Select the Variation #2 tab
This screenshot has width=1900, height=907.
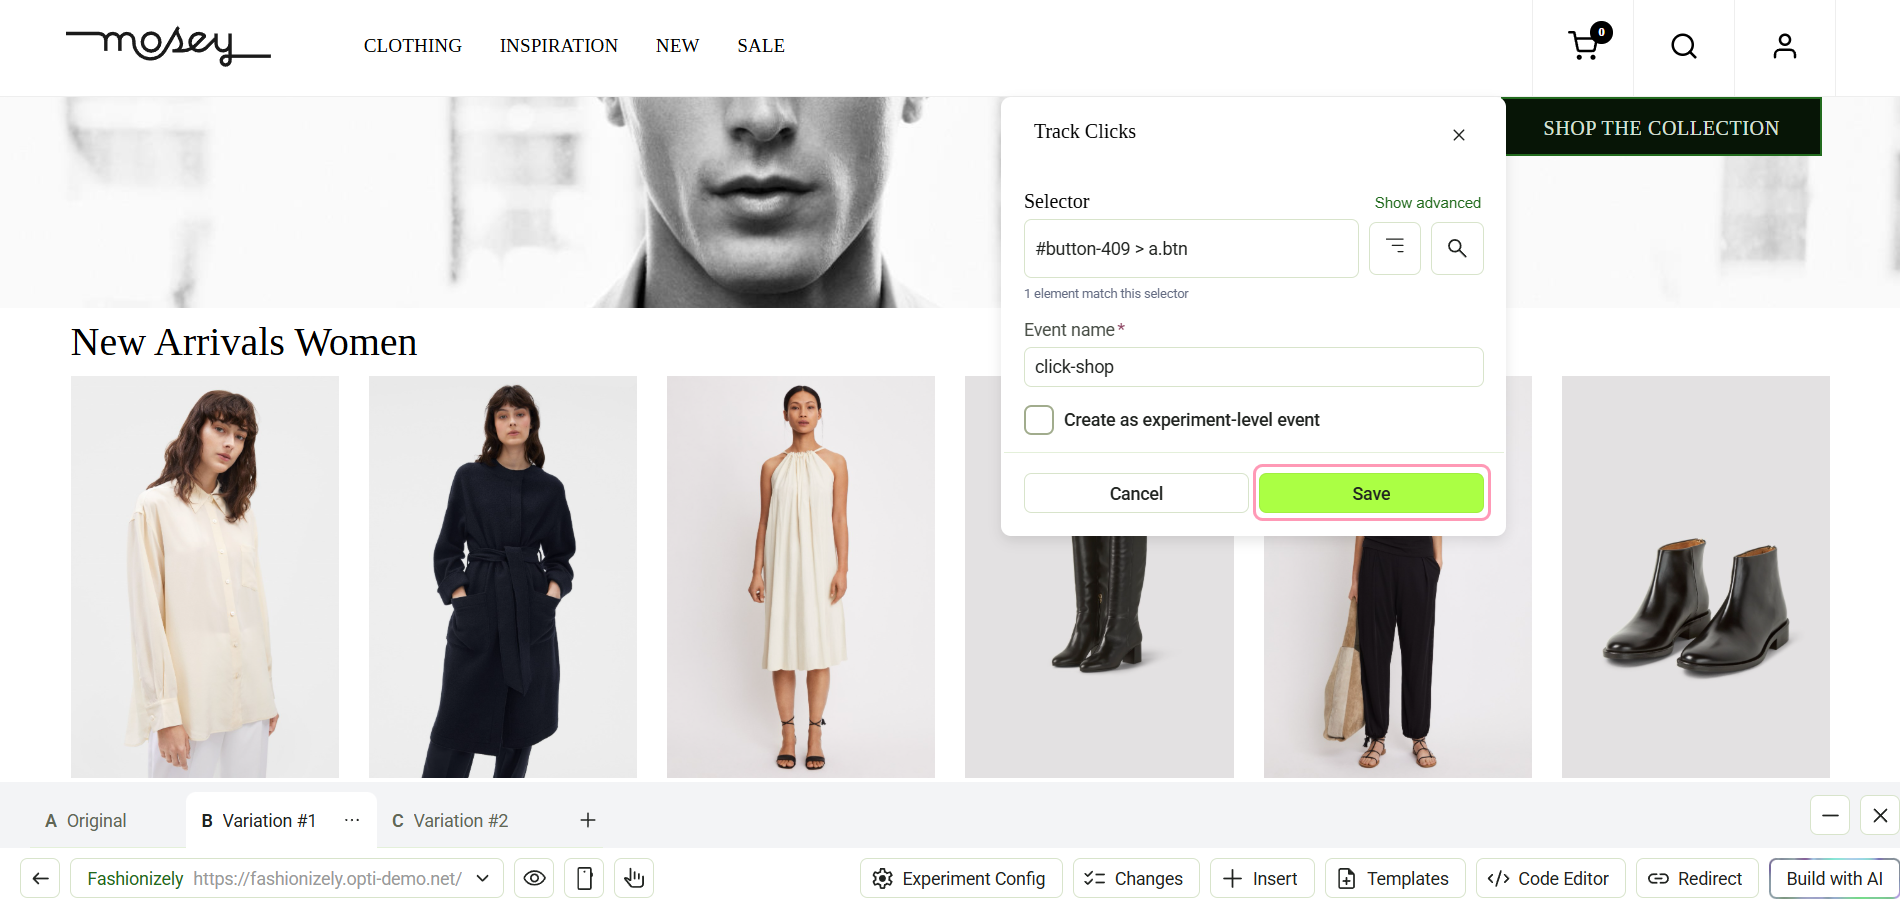point(450,820)
